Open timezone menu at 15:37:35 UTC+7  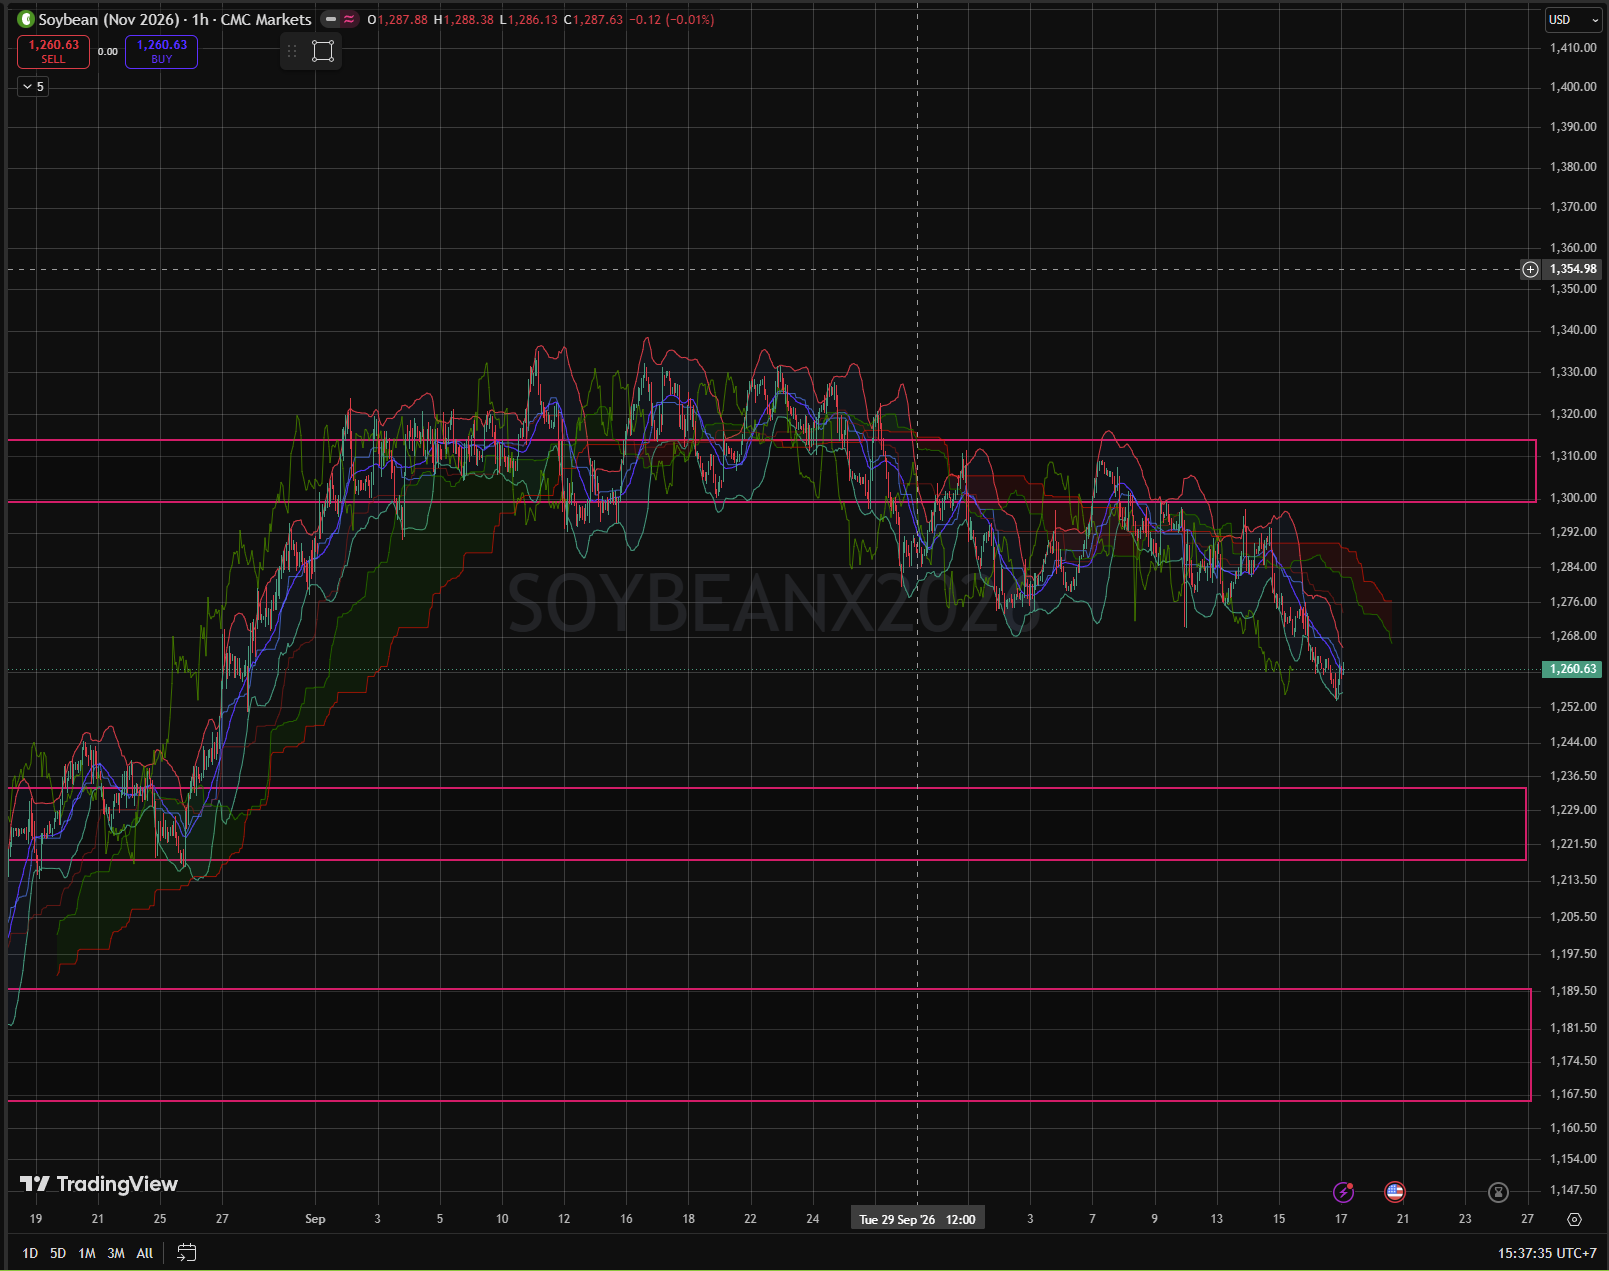pyautogui.click(x=1547, y=1253)
